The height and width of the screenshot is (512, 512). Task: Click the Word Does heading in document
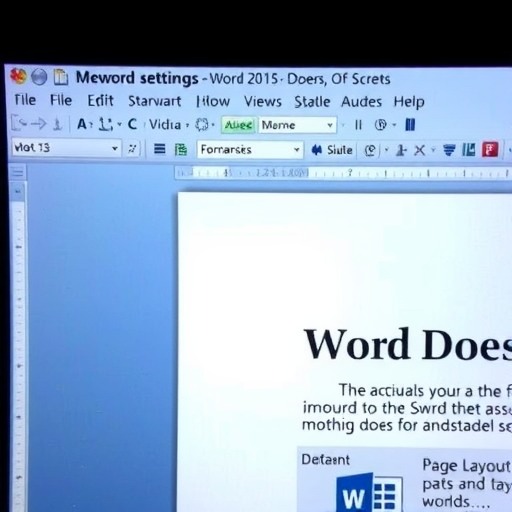click(408, 344)
